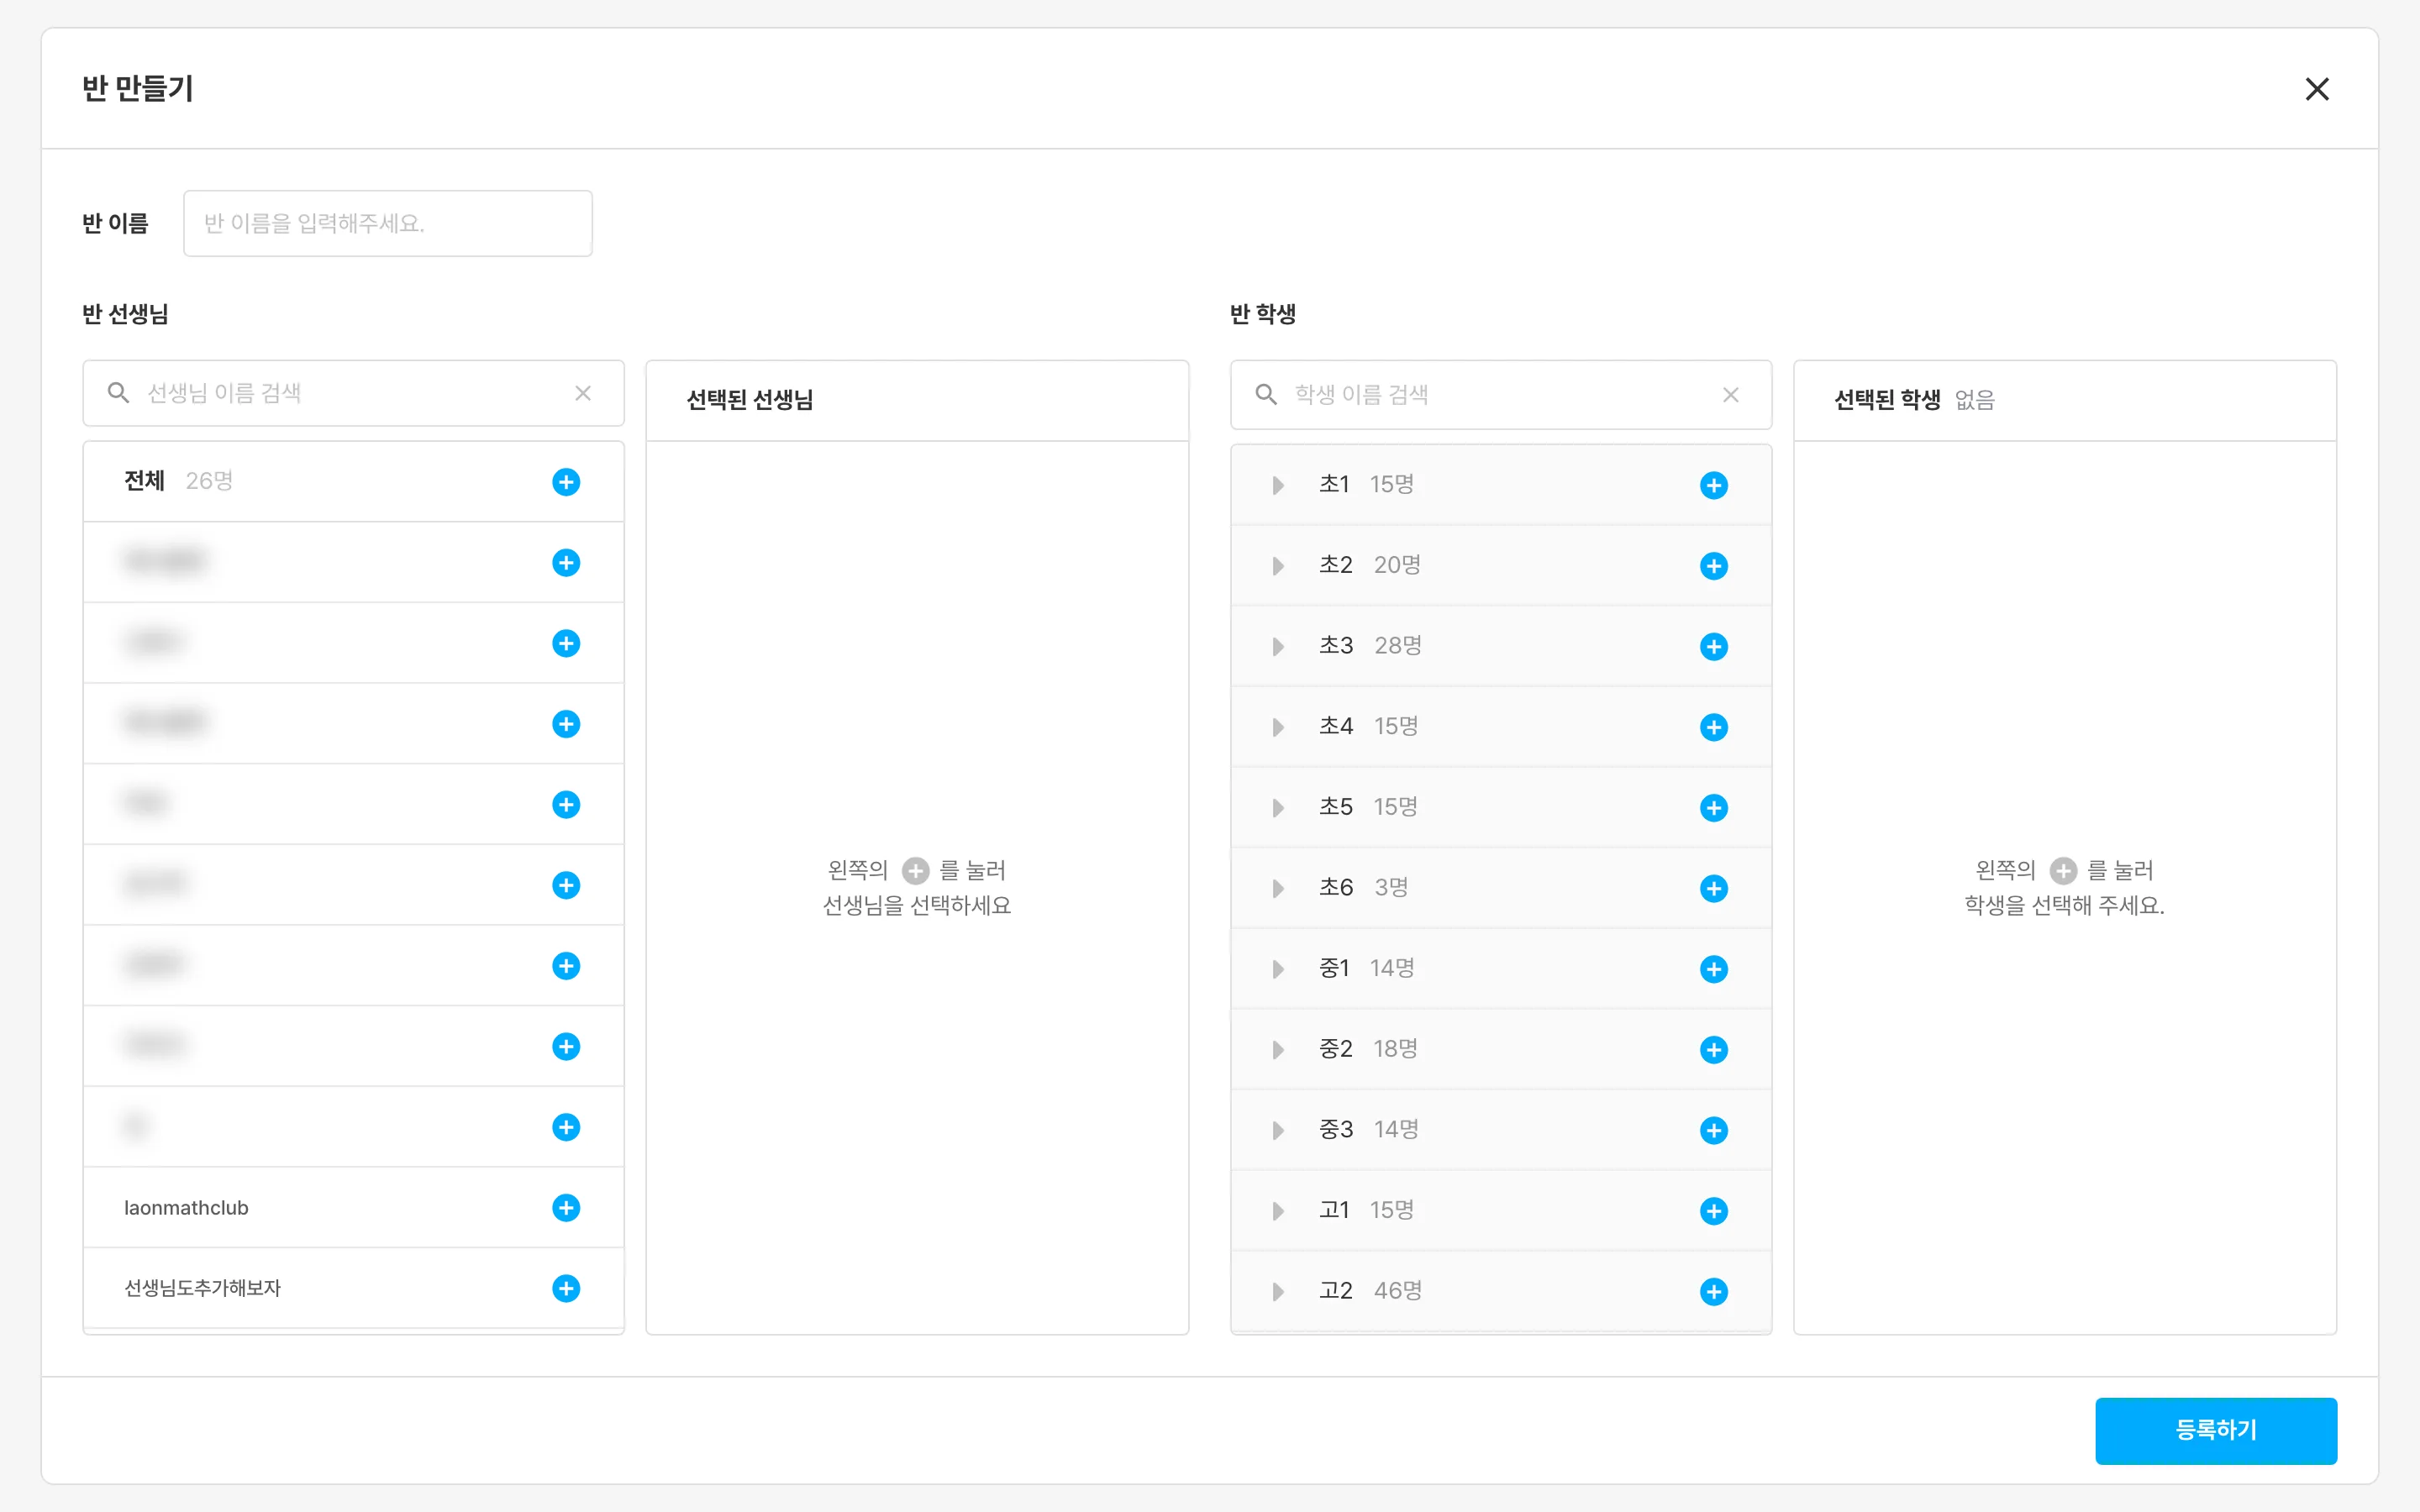2420x1512 pixels.
Task: Add all 초2 students via plus icon
Action: tap(1714, 566)
